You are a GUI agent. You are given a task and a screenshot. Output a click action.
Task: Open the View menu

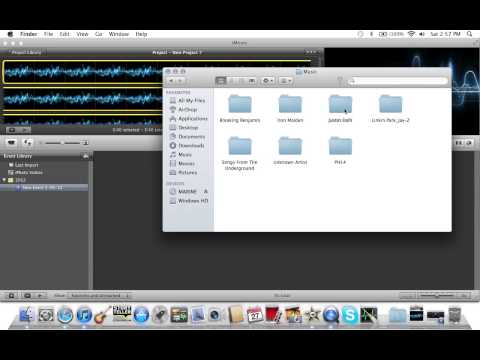coord(82,34)
